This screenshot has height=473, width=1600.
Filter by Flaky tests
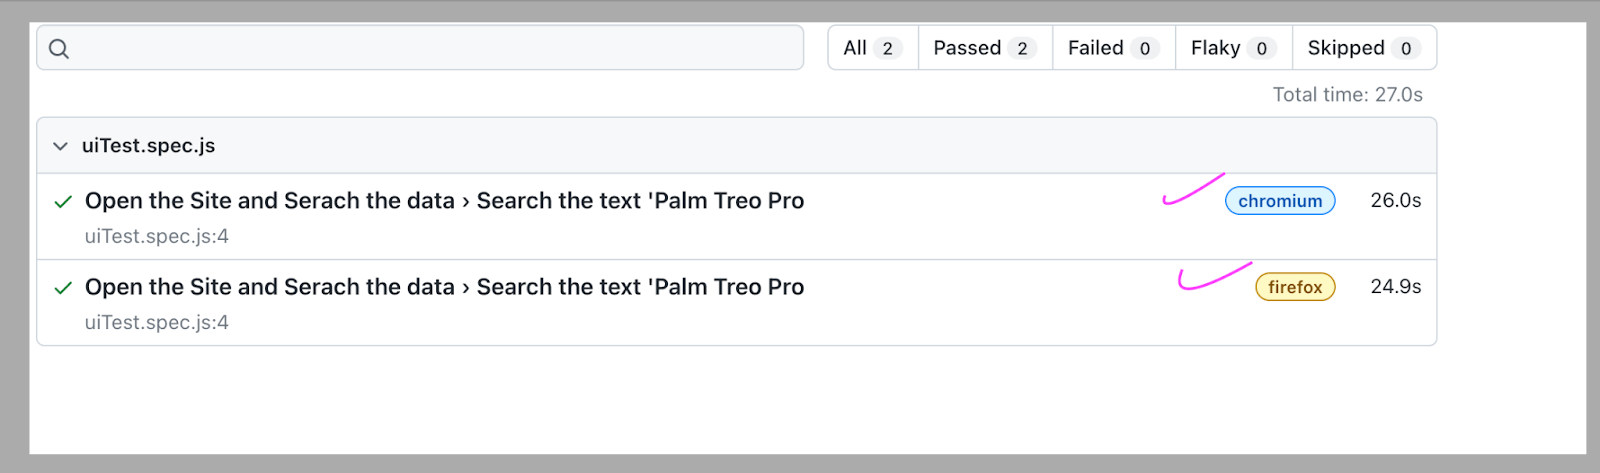1233,48
